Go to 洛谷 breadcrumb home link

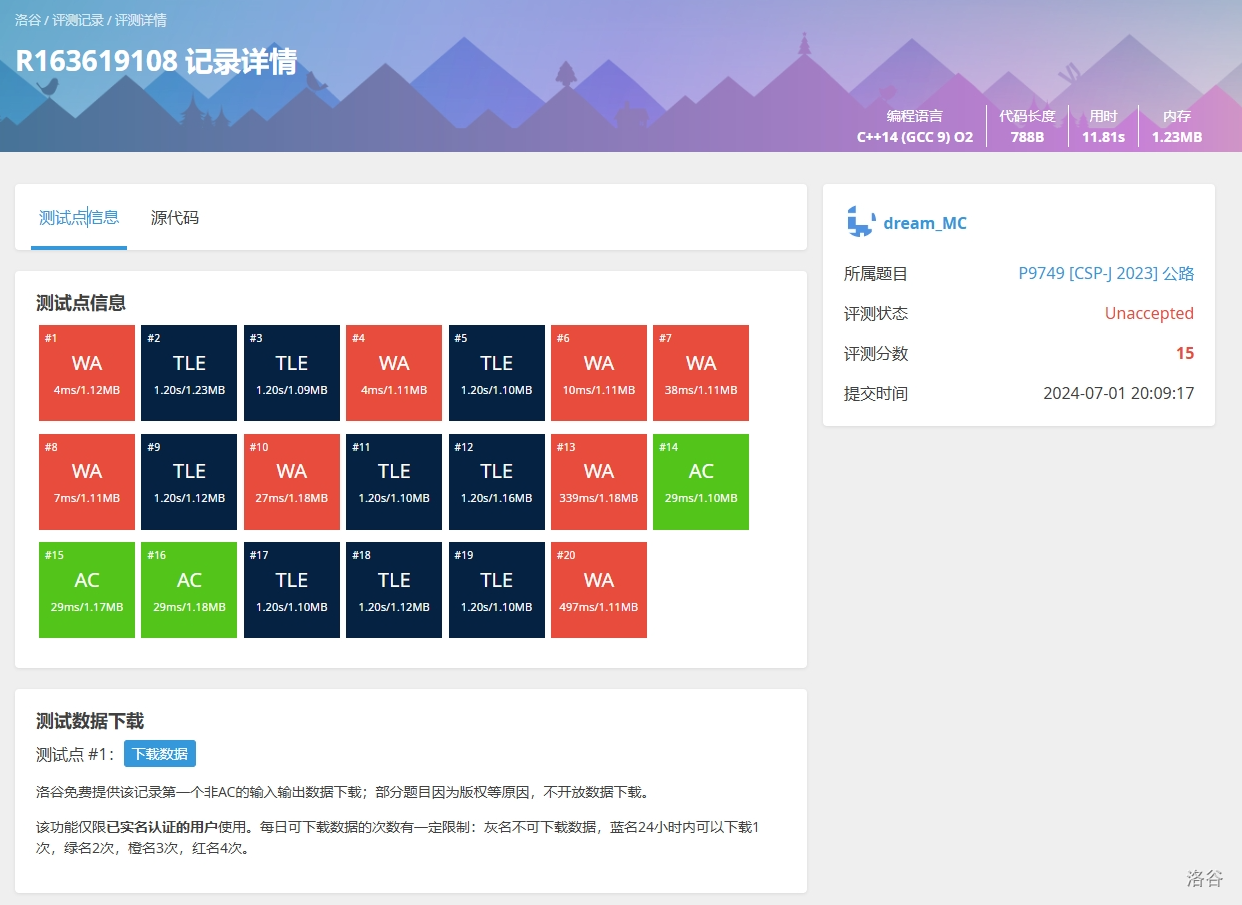click(x=28, y=20)
